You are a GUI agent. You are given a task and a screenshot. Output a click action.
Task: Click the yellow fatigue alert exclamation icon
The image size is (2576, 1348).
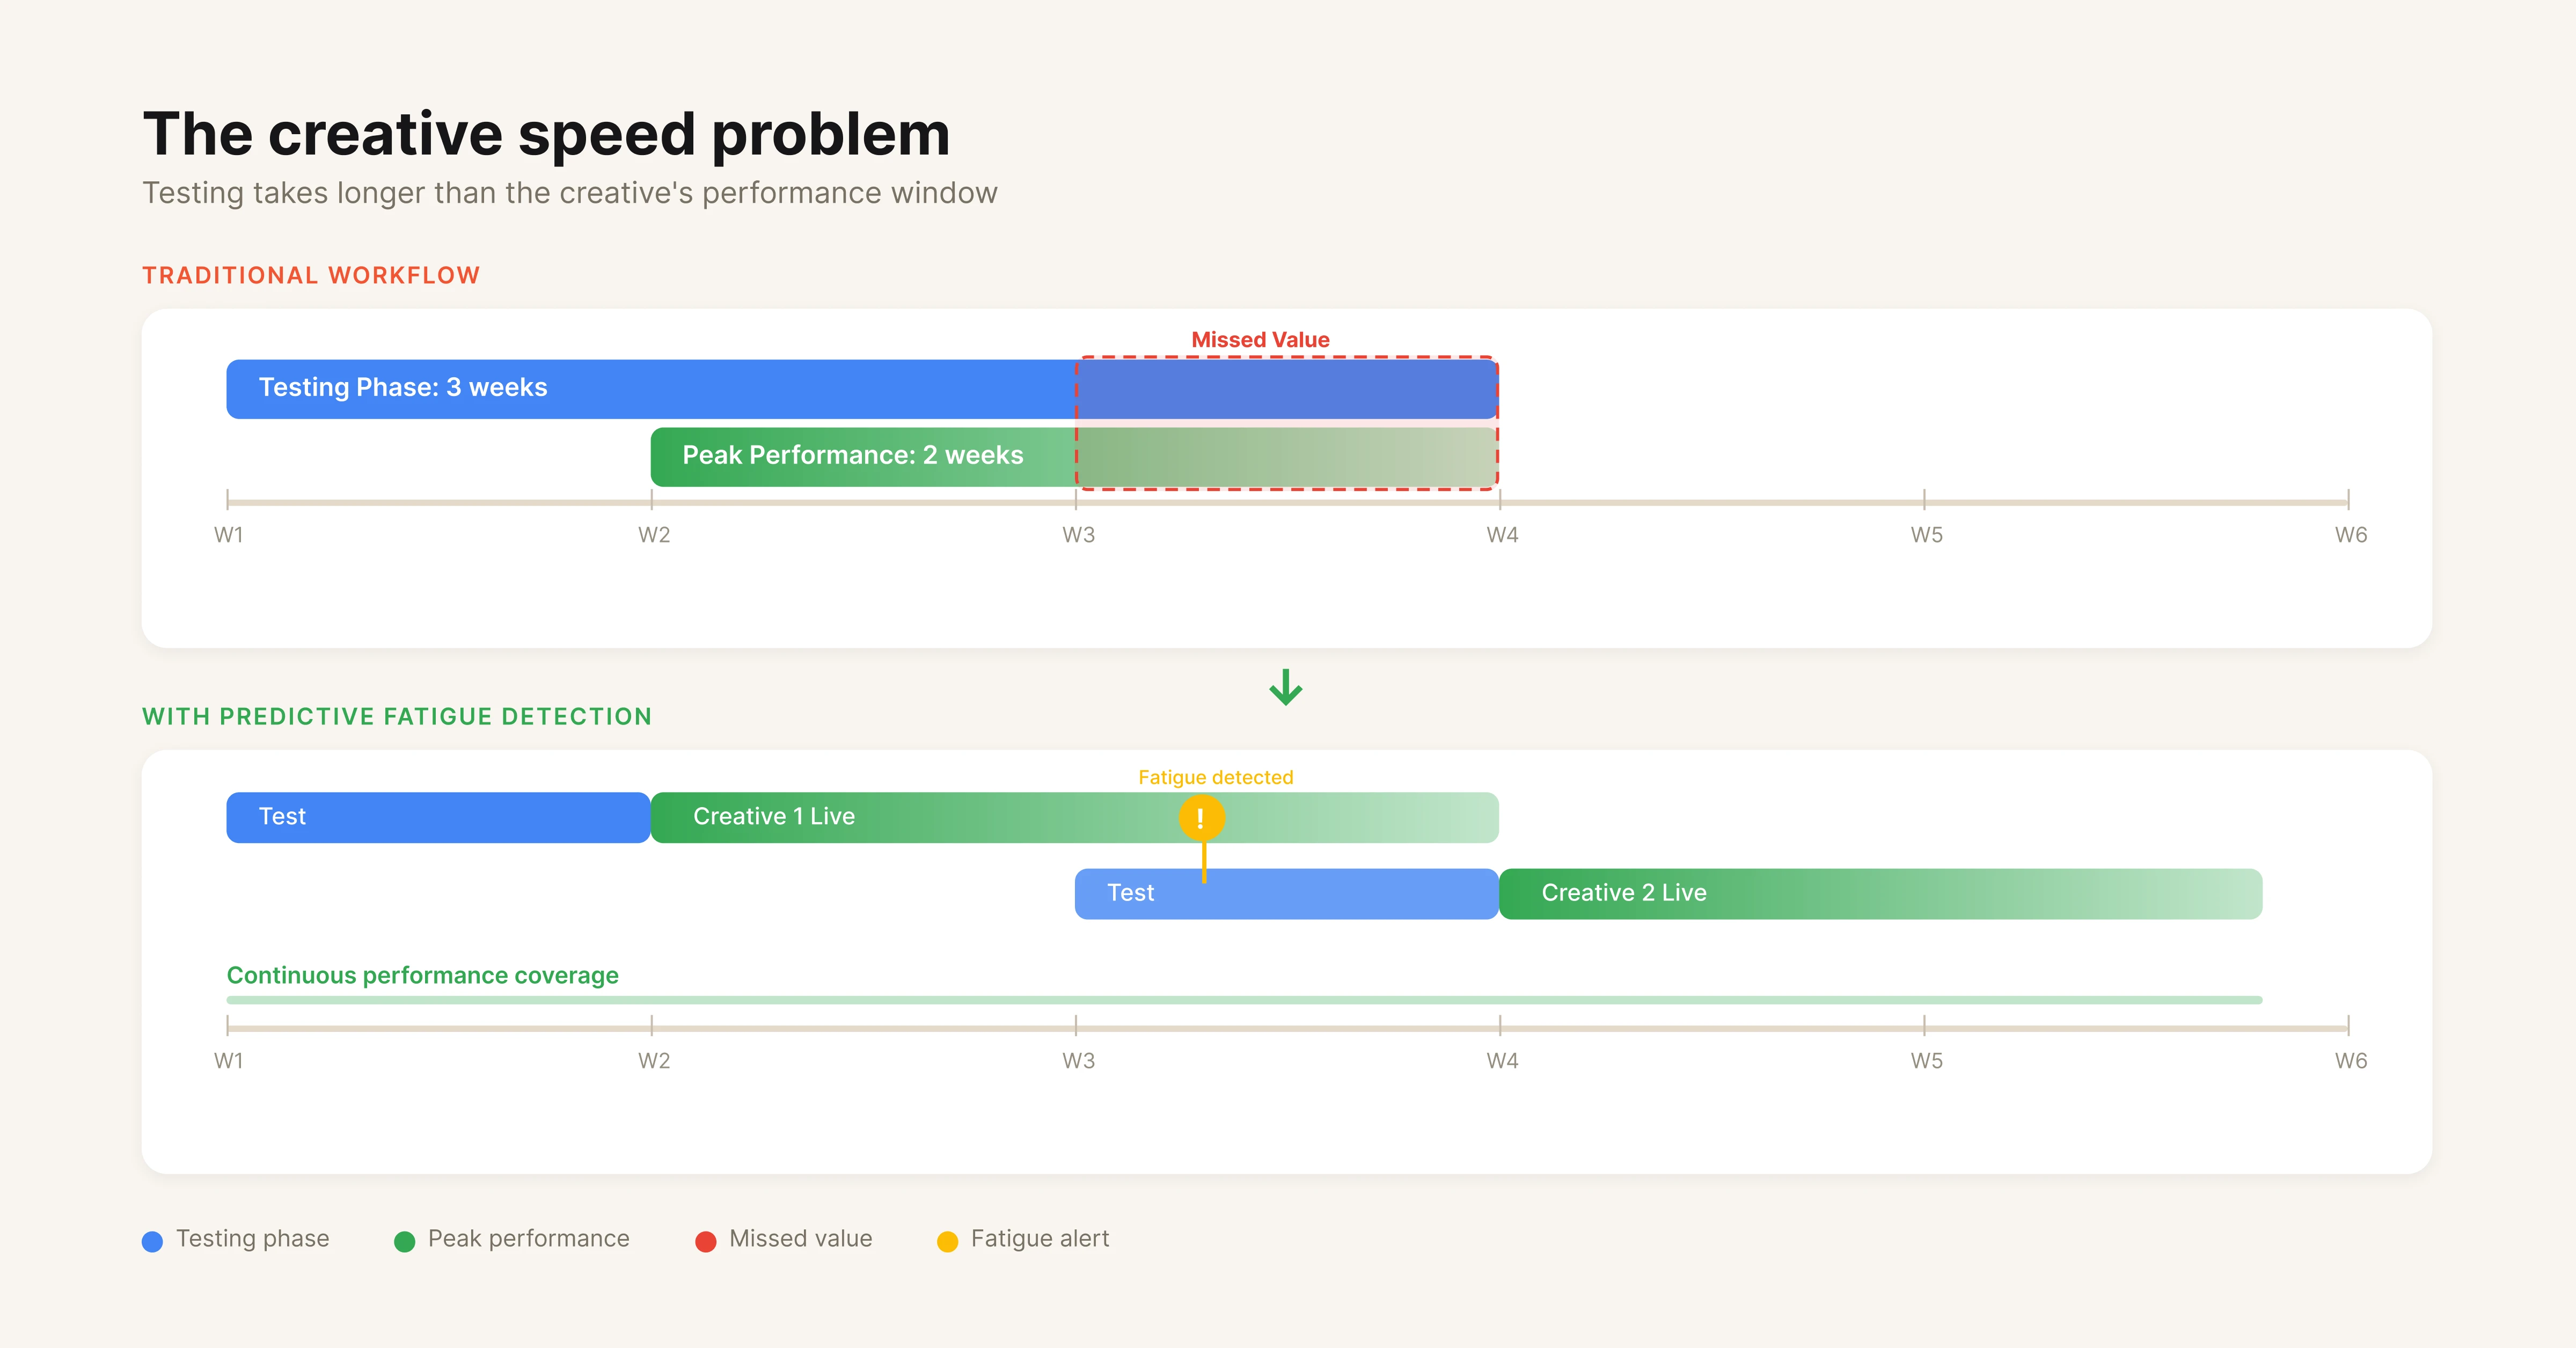tap(1203, 817)
